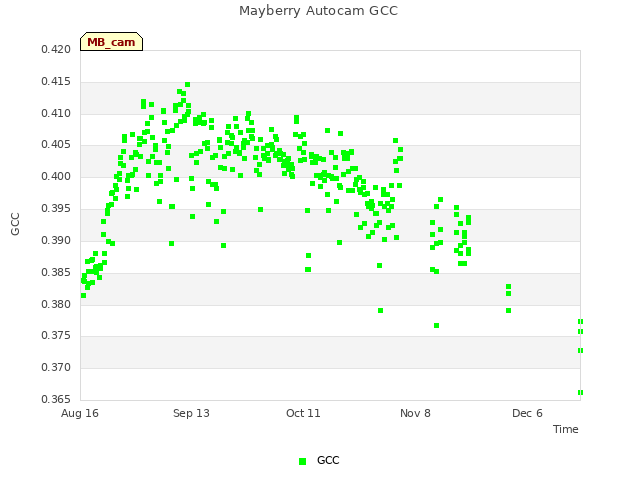This screenshot has width=640, height=480.
Task: Click the 0.395 y-axis value
Action: click(x=56, y=208)
